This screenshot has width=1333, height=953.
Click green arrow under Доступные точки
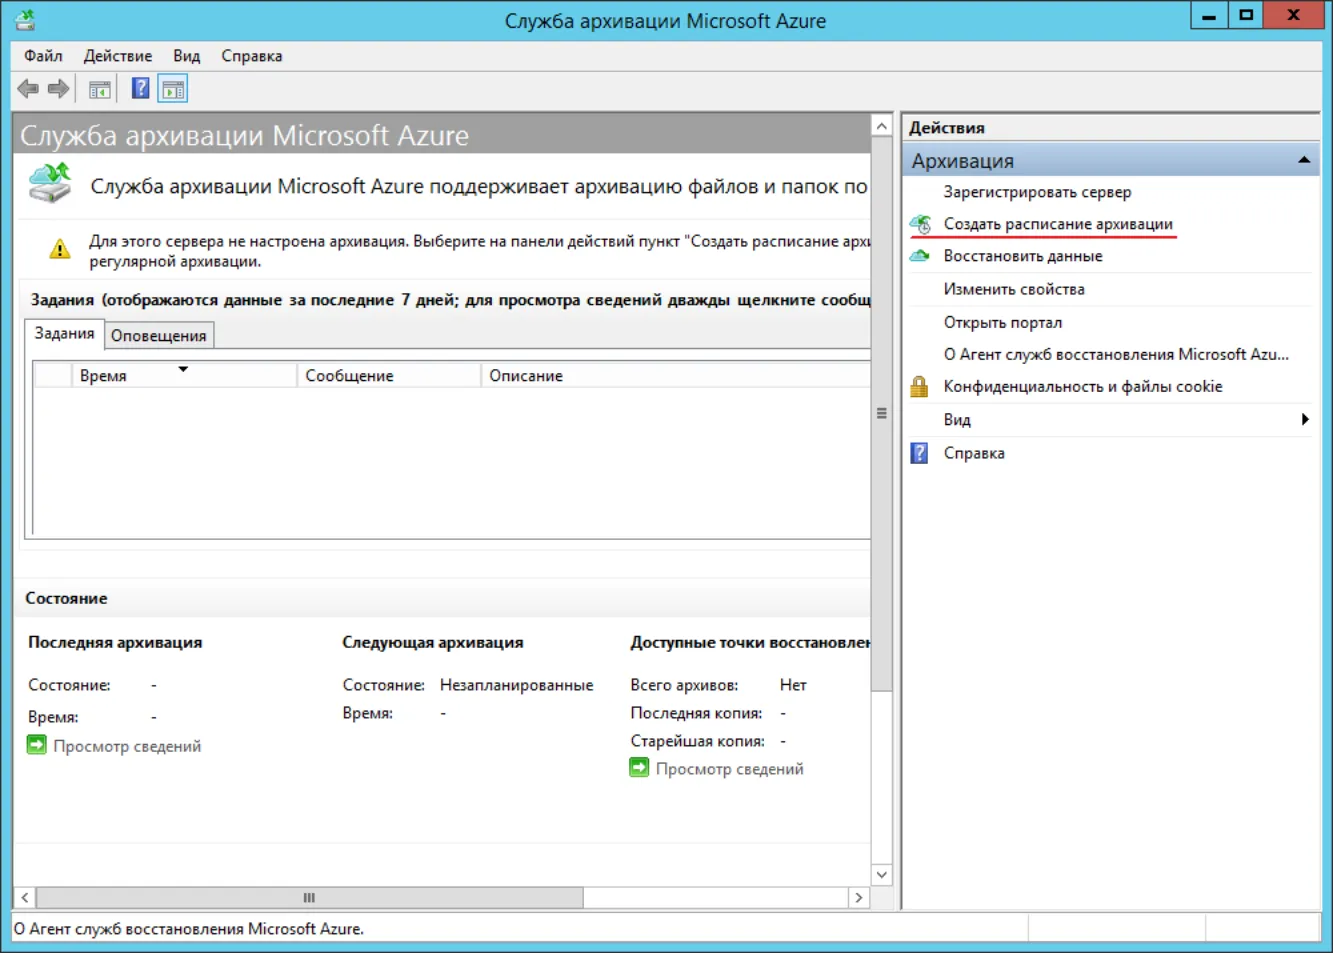[x=639, y=768]
